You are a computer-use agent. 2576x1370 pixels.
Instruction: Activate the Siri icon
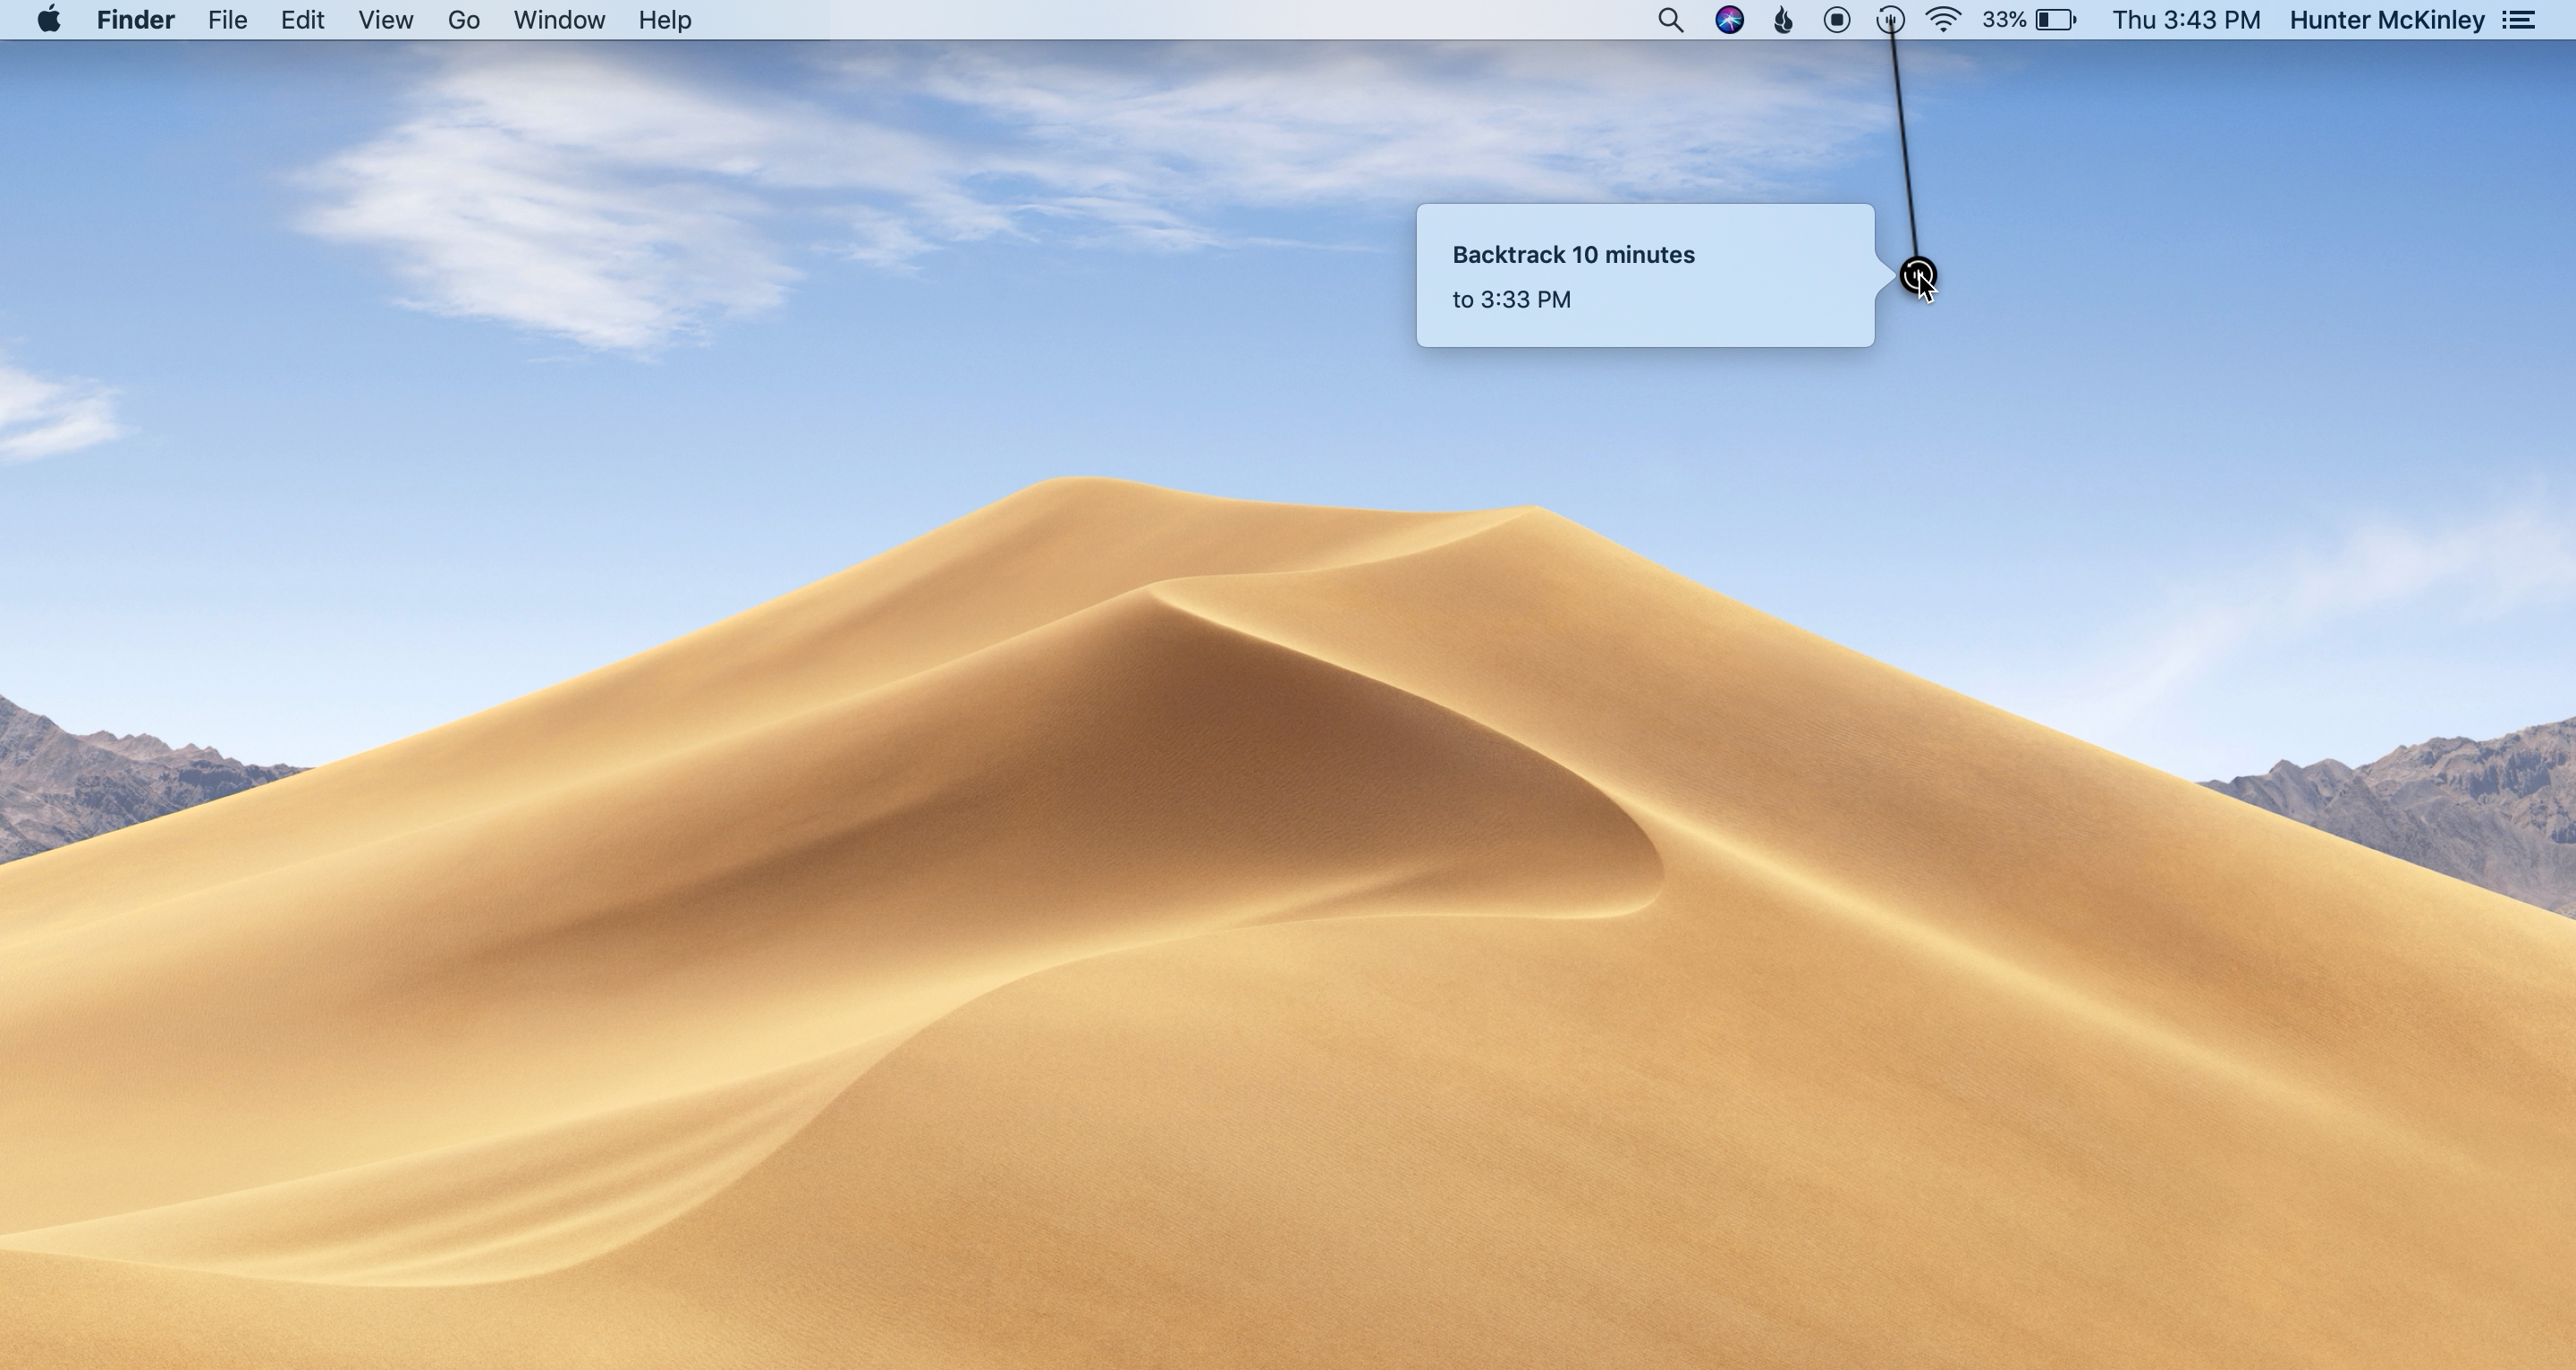pyautogui.click(x=1729, y=20)
